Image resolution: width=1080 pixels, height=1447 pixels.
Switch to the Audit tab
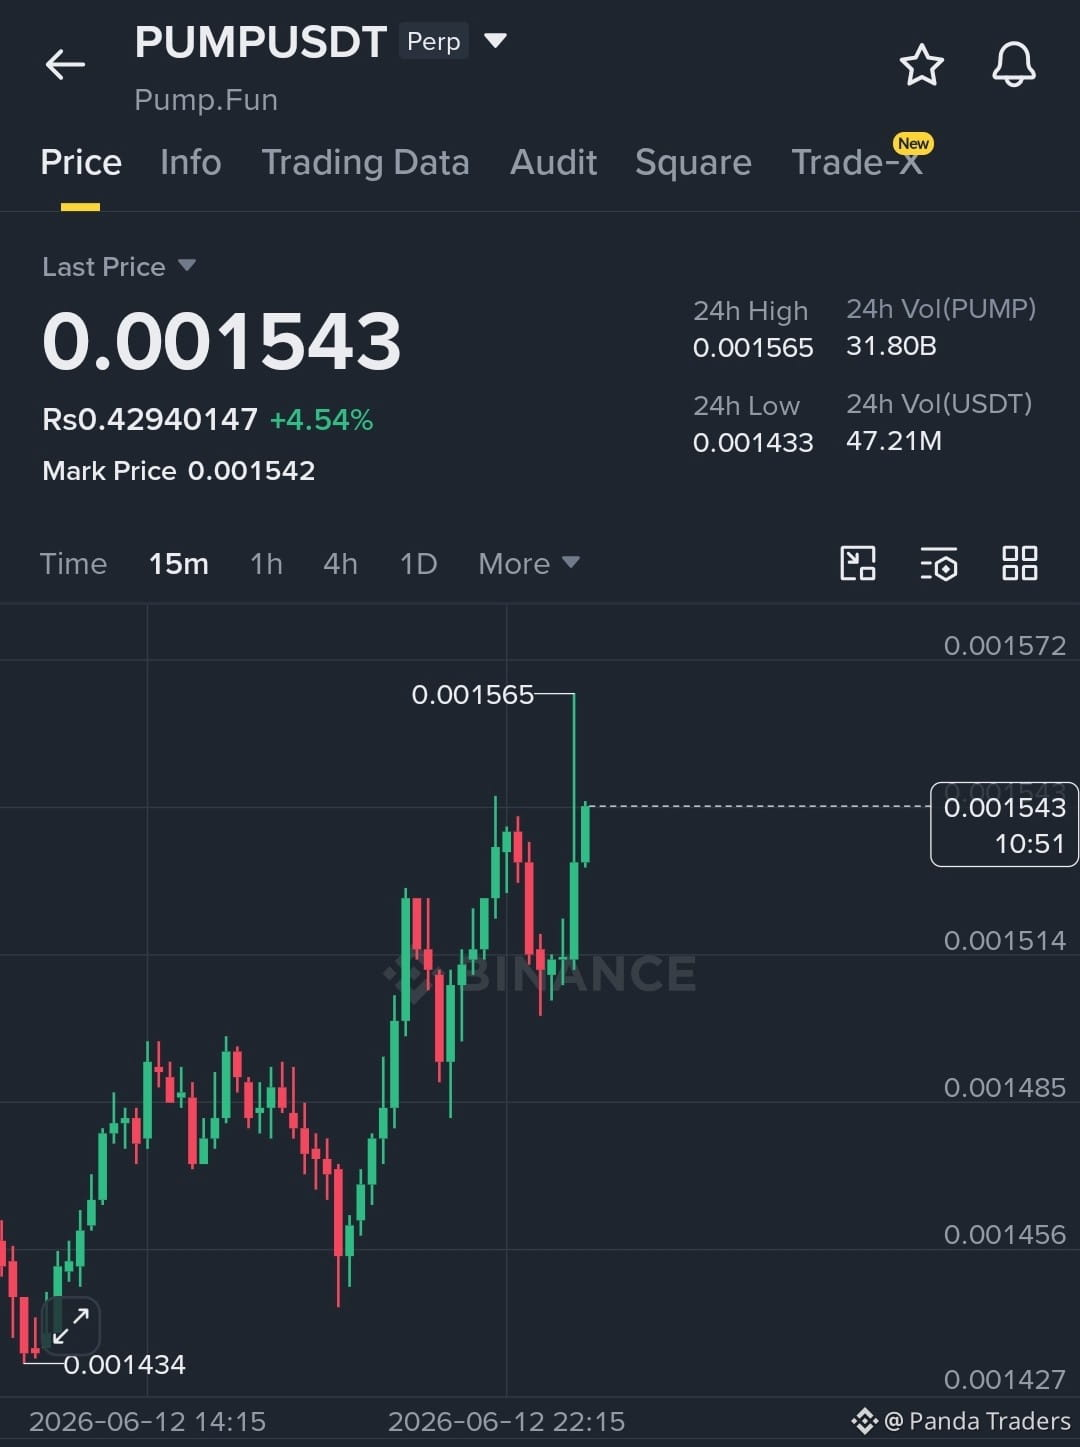click(x=554, y=162)
